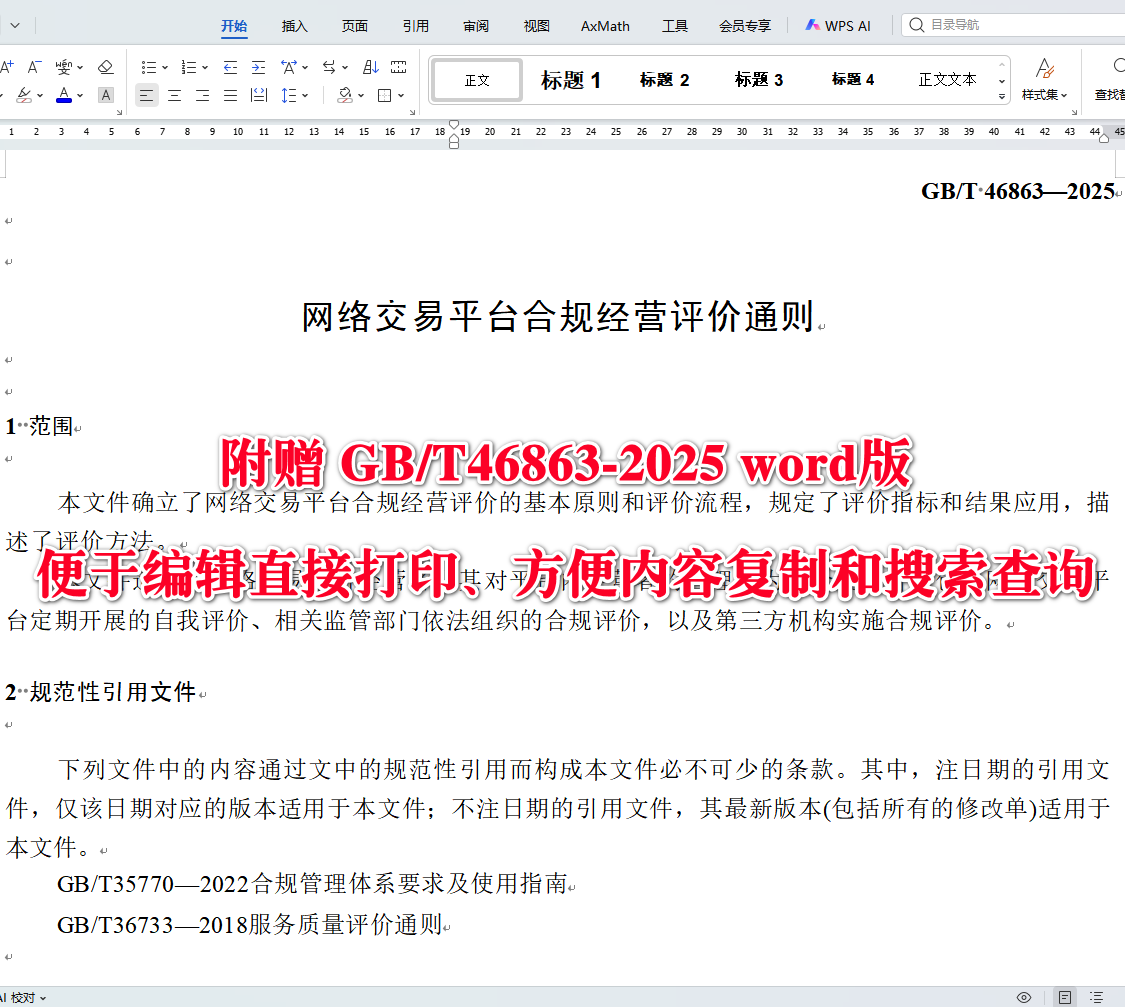
Task: Open the AI 校对 dropdown
Action: point(25,997)
